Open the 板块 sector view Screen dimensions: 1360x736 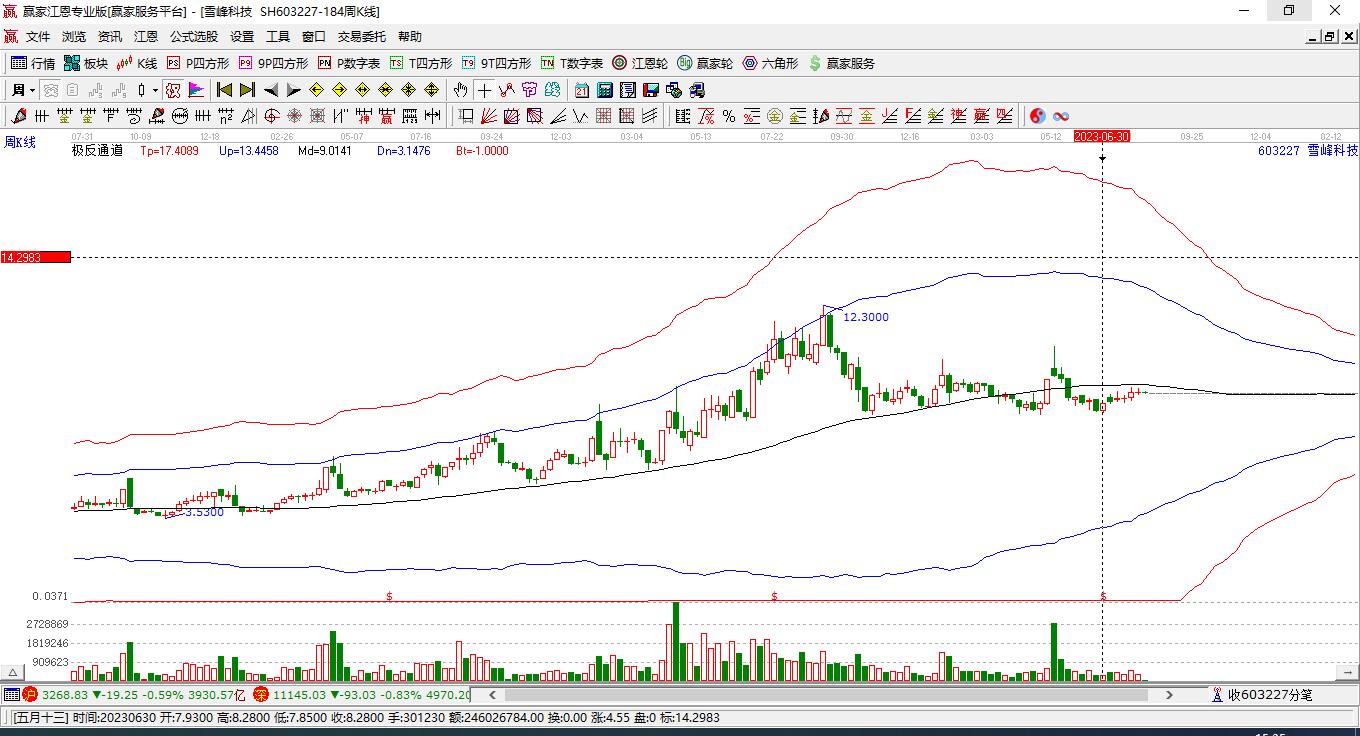86,63
